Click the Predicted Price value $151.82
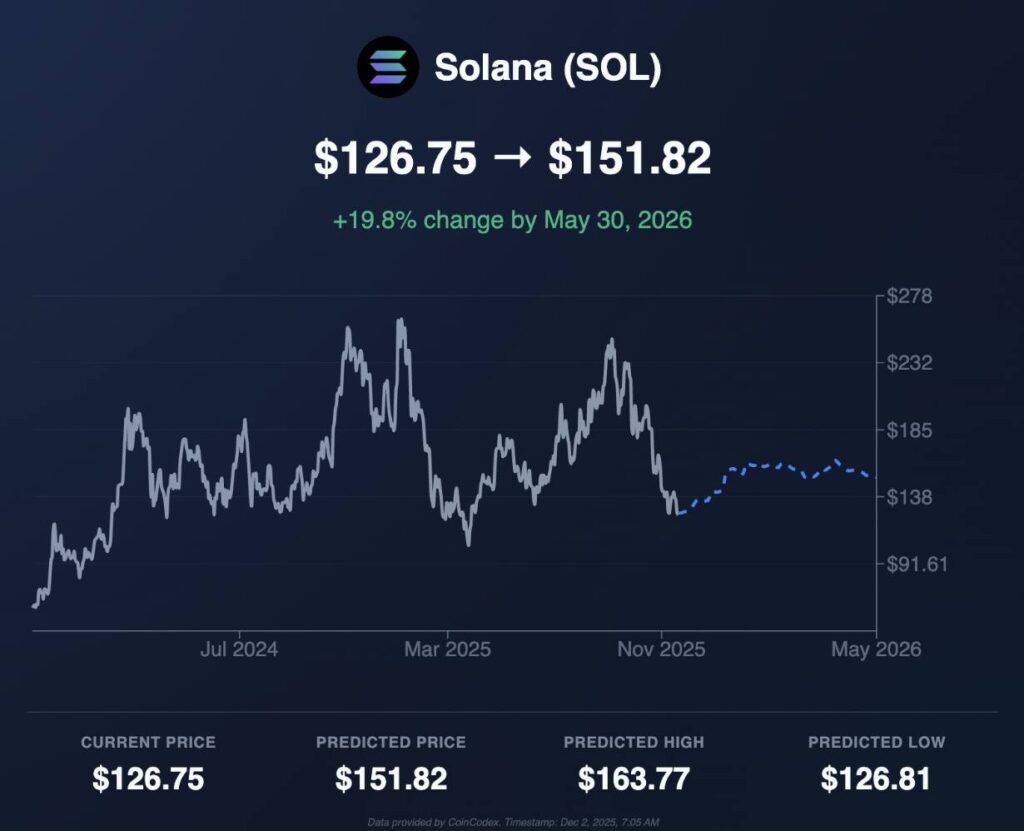 pos(391,779)
